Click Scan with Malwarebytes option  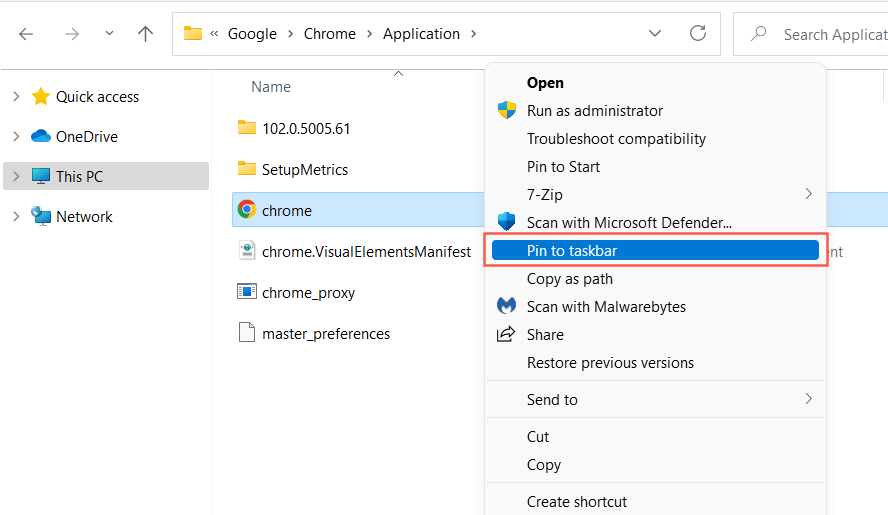pos(606,306)
